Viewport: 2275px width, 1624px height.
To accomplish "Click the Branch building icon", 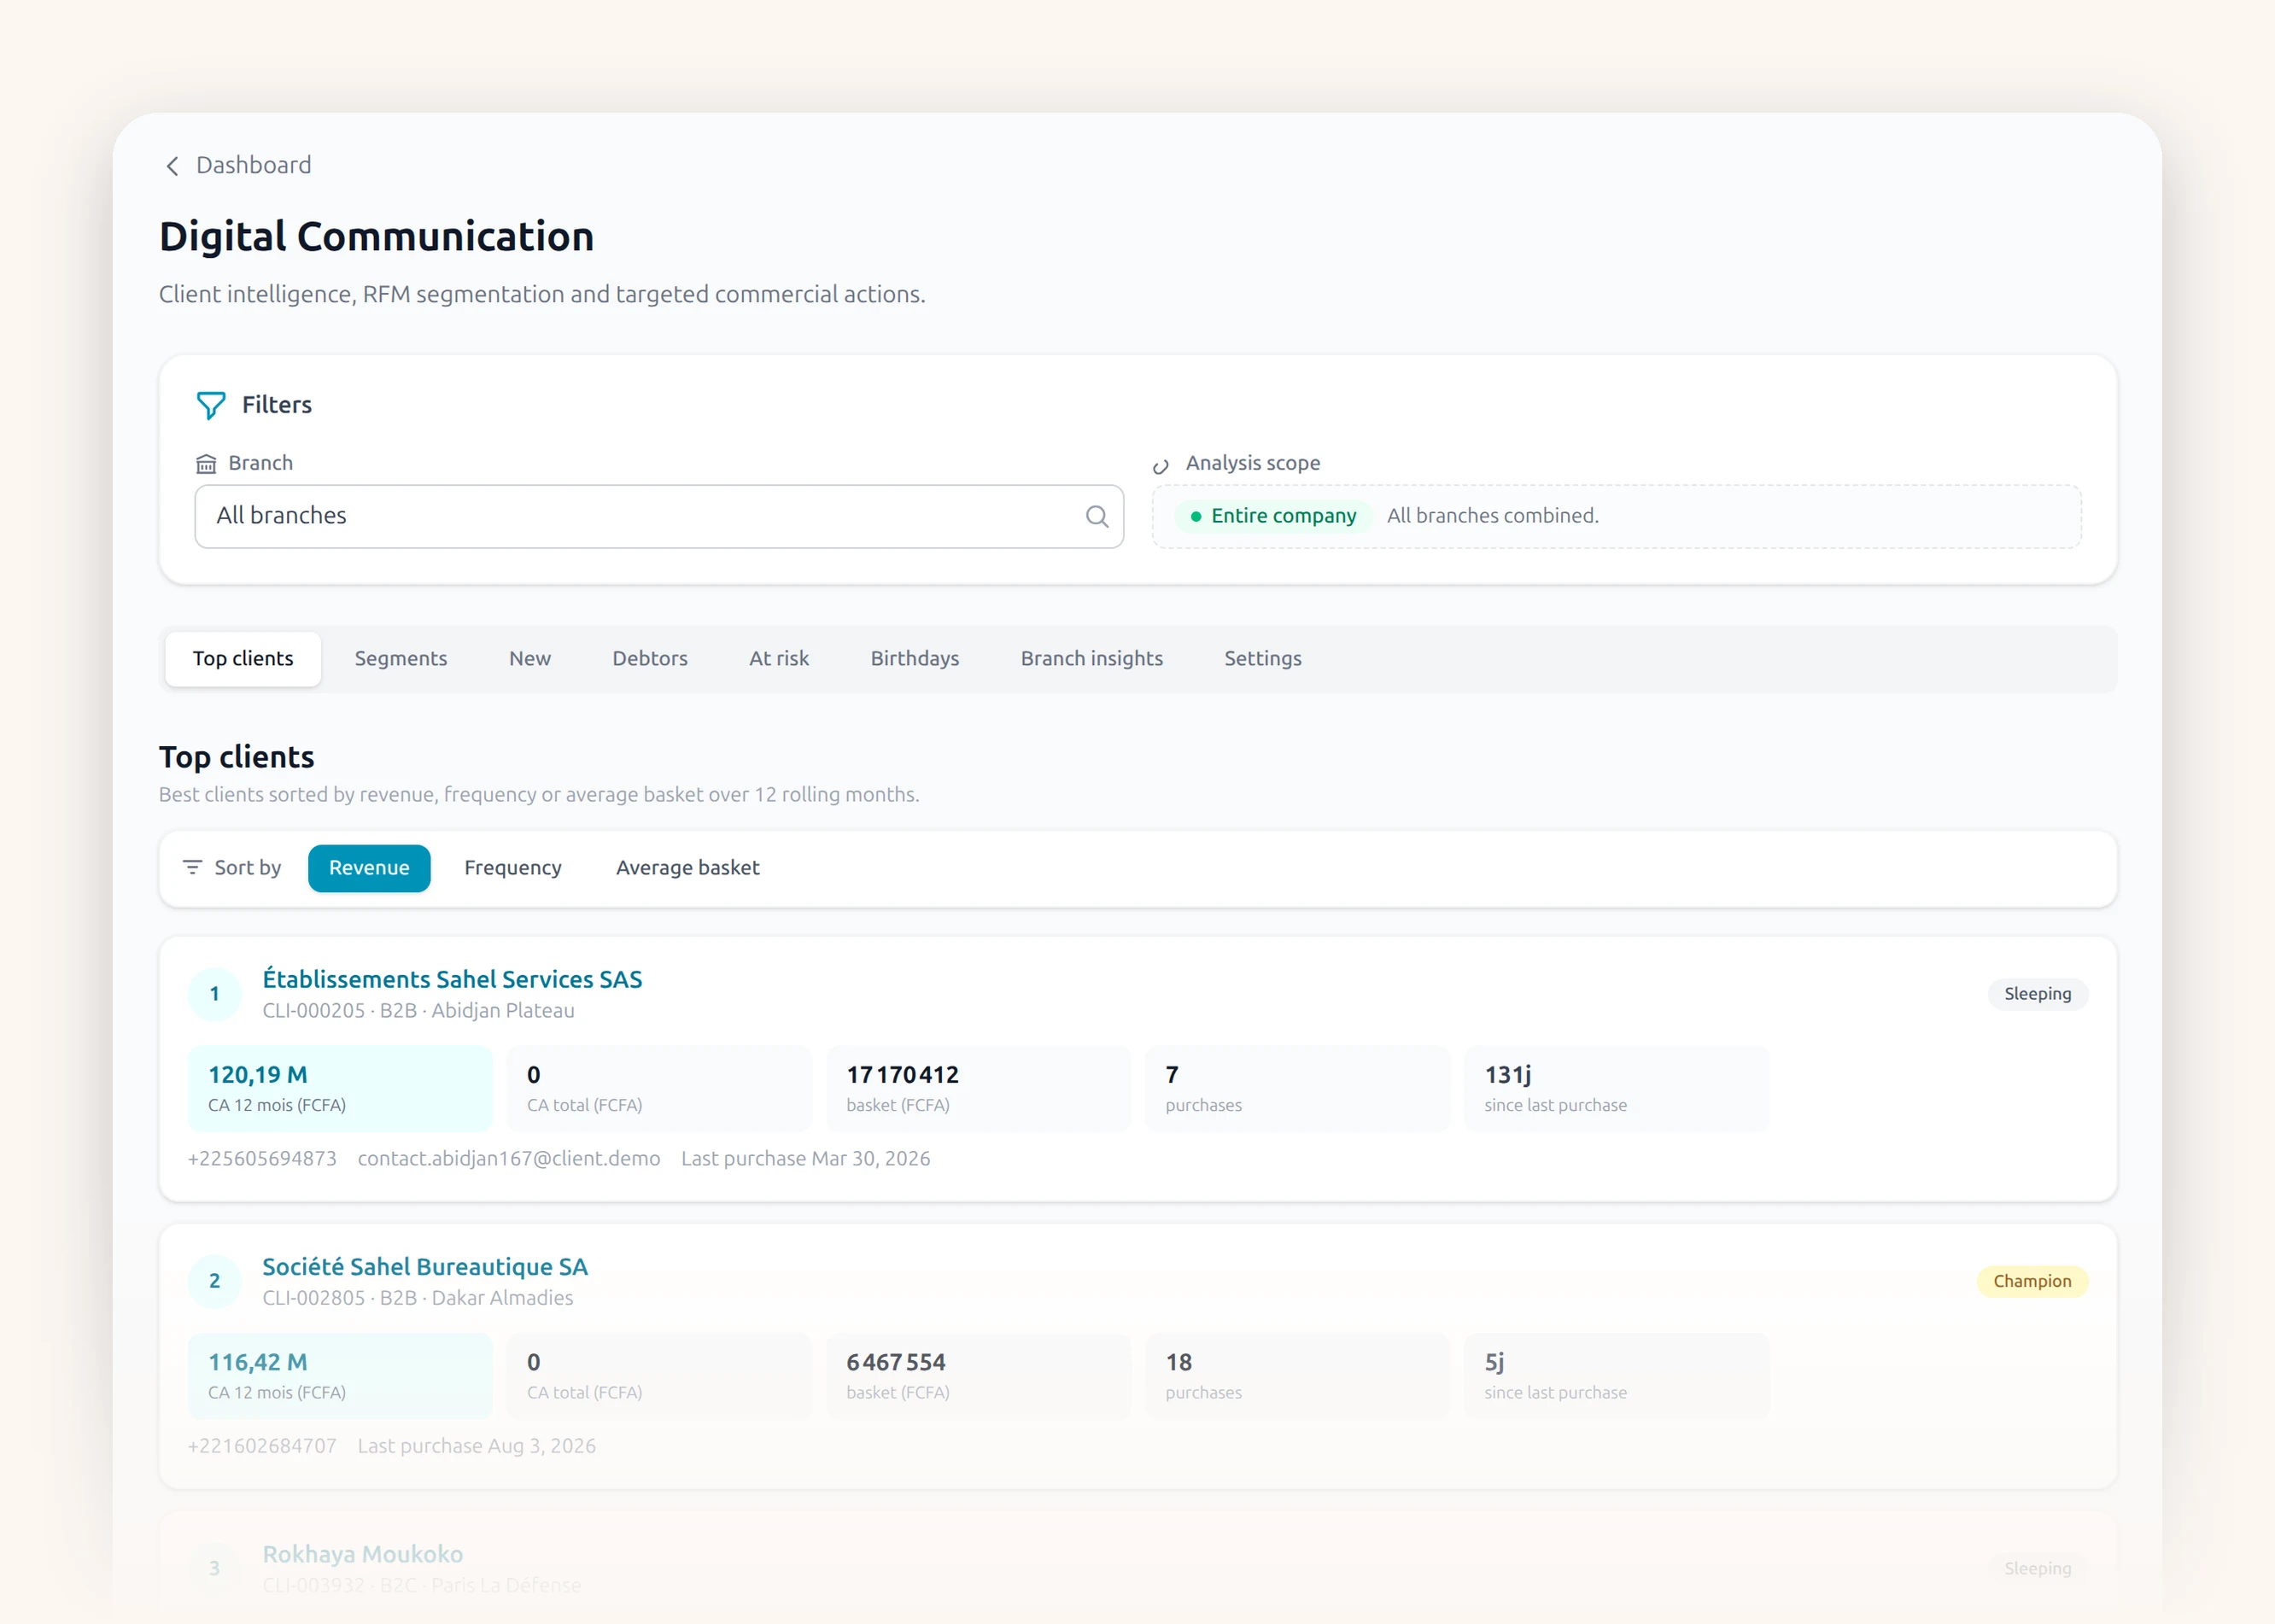I will click(x=206, y=464).
